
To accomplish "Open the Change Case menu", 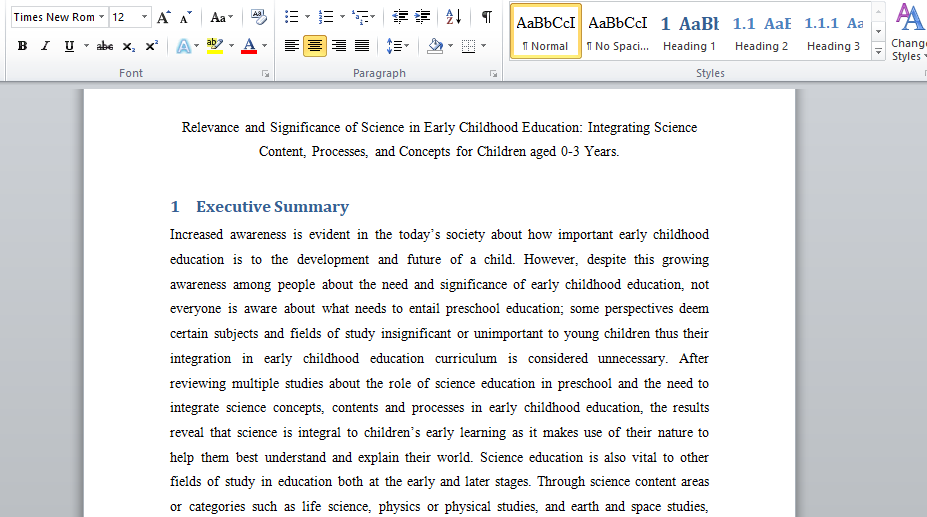I will pos(222,17).
